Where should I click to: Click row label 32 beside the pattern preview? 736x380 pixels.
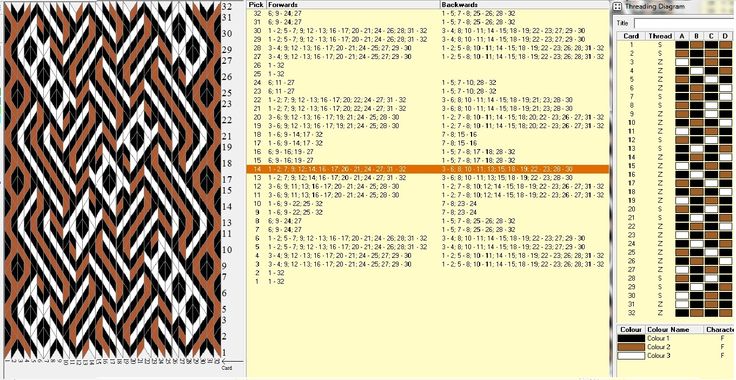pos(227,6)
